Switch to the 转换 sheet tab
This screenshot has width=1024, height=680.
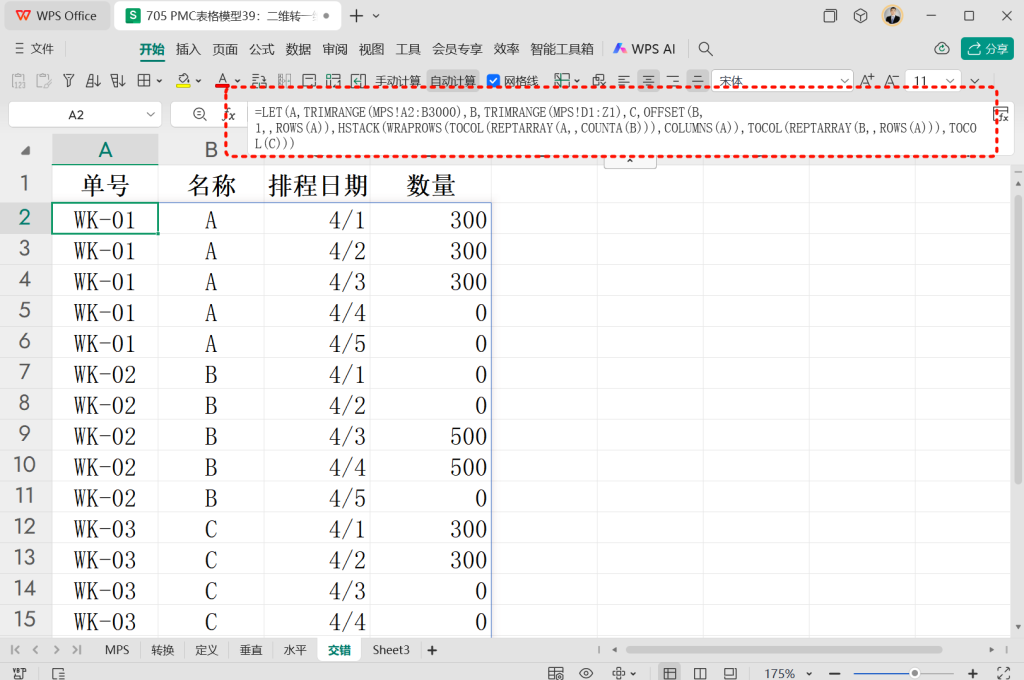coord(163,650)
